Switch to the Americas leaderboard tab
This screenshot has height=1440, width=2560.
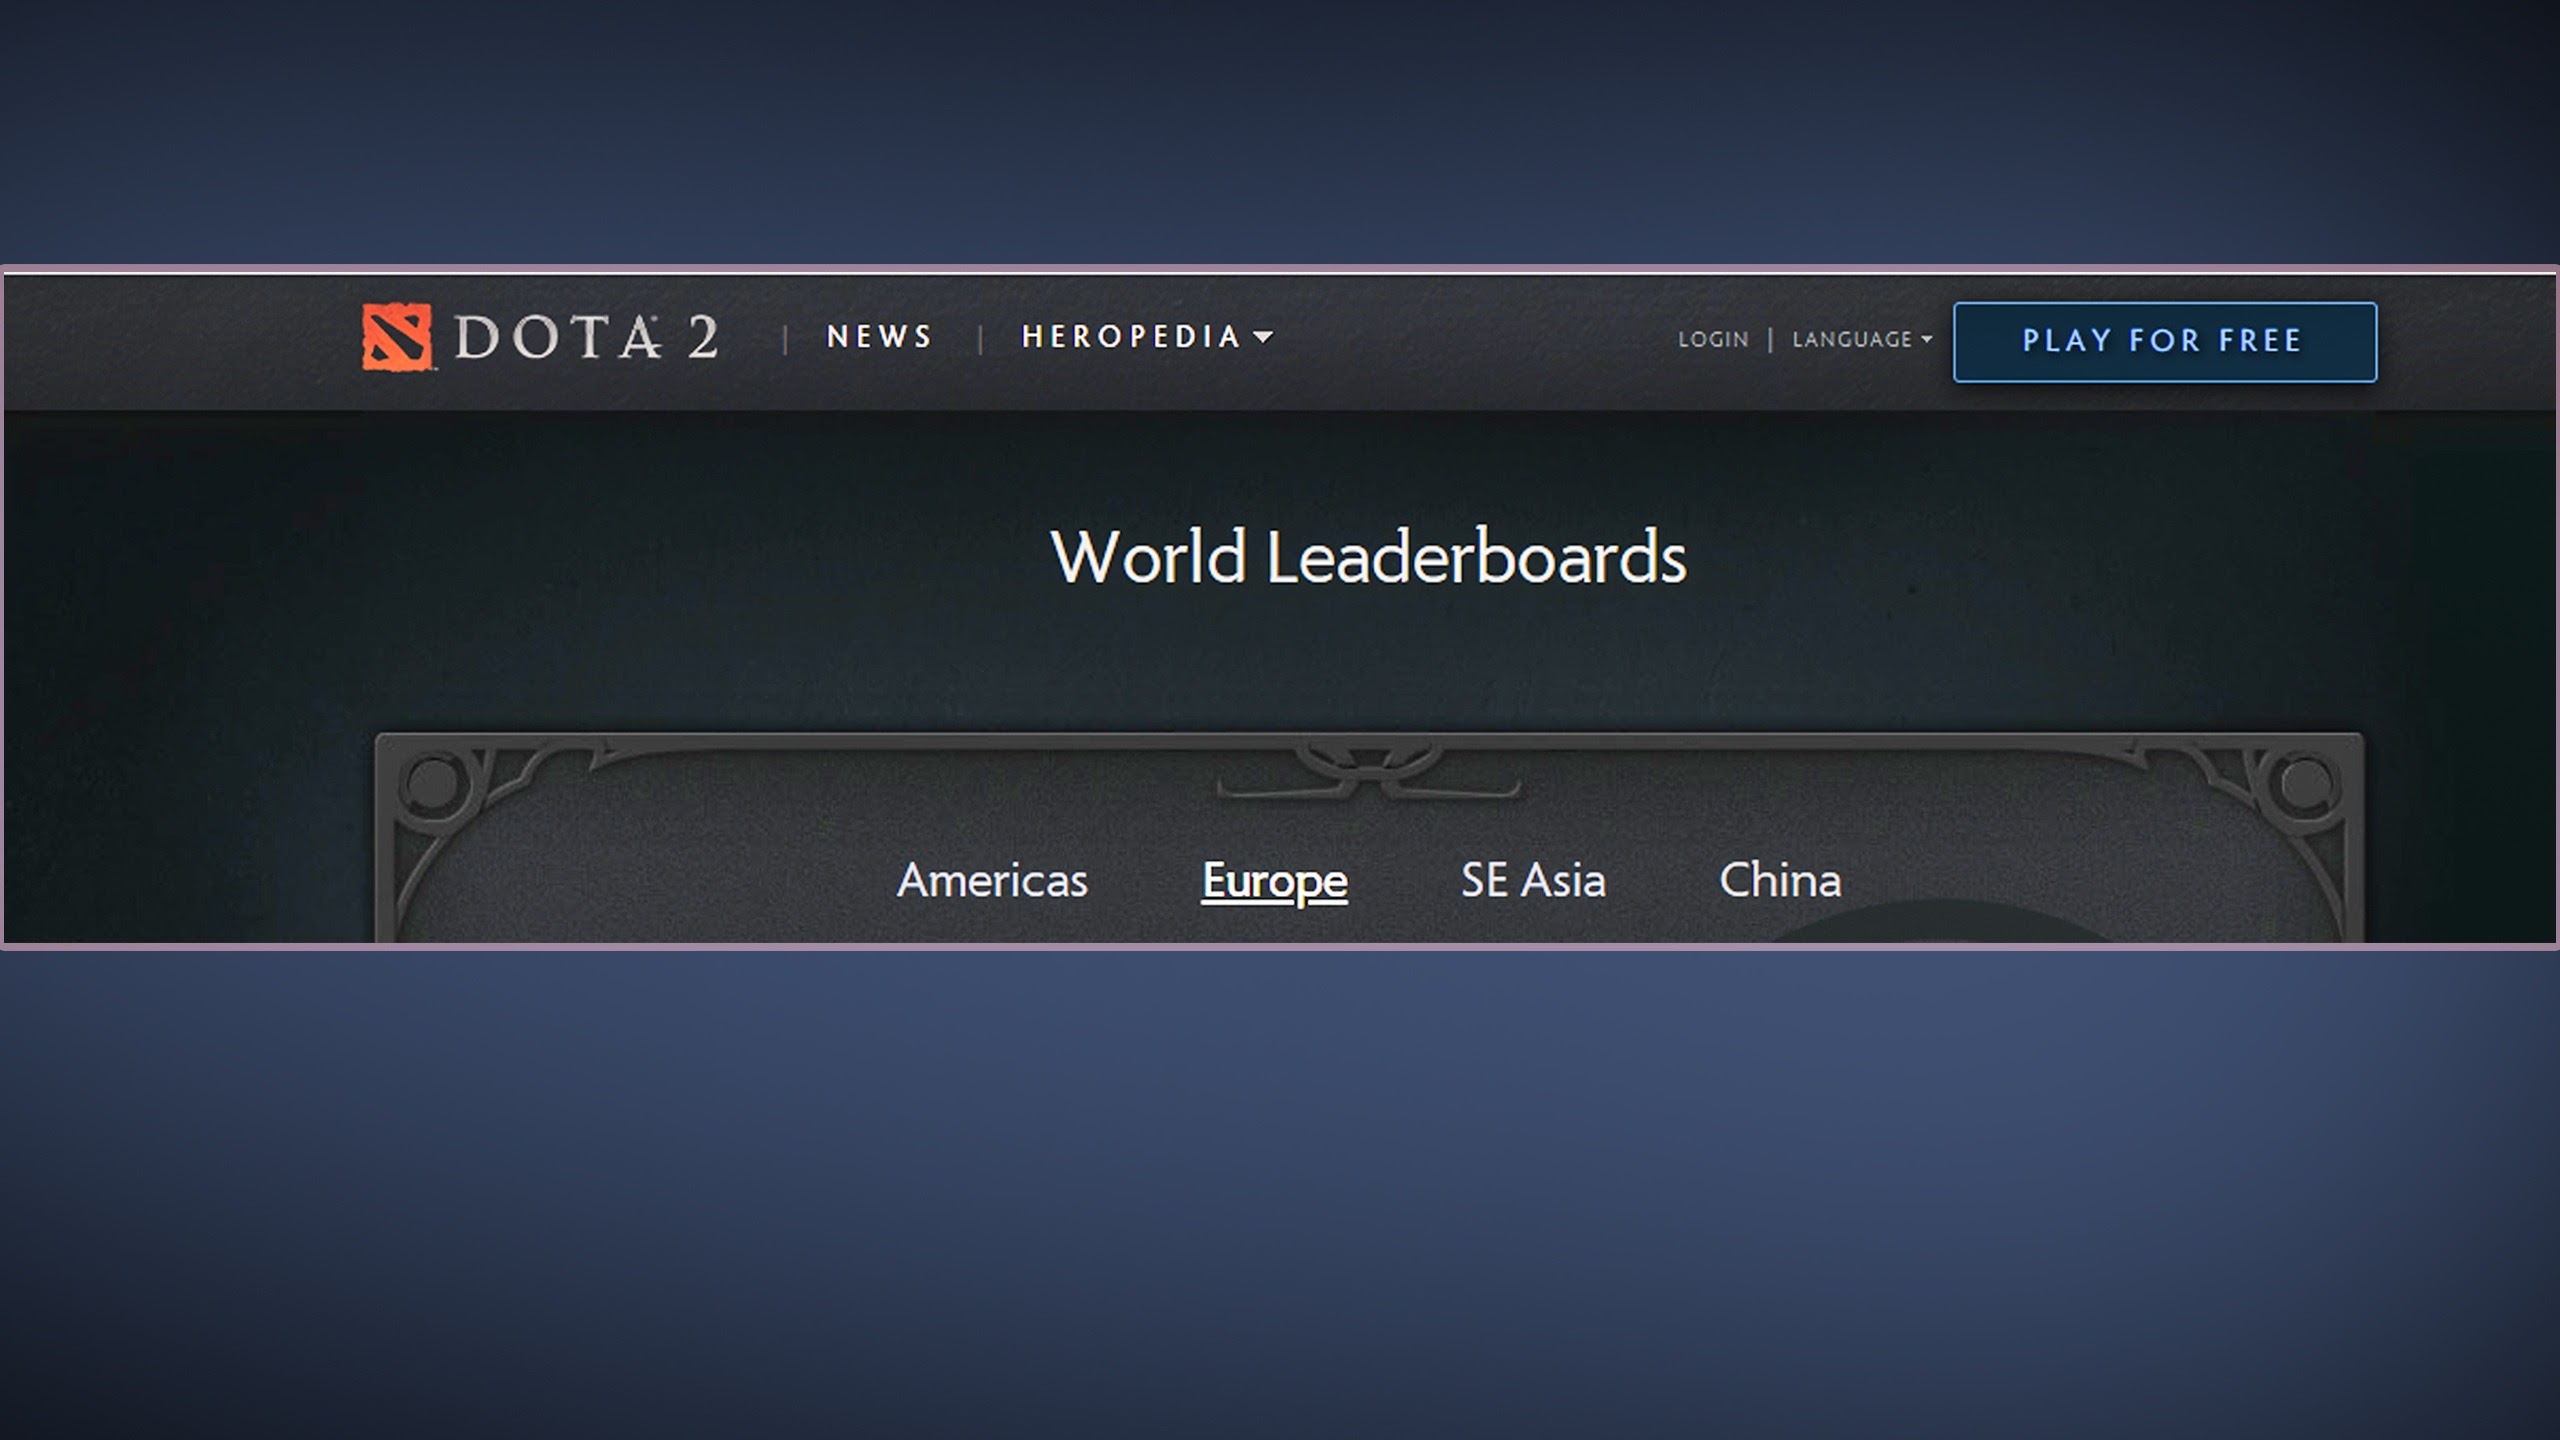(992, 881)
